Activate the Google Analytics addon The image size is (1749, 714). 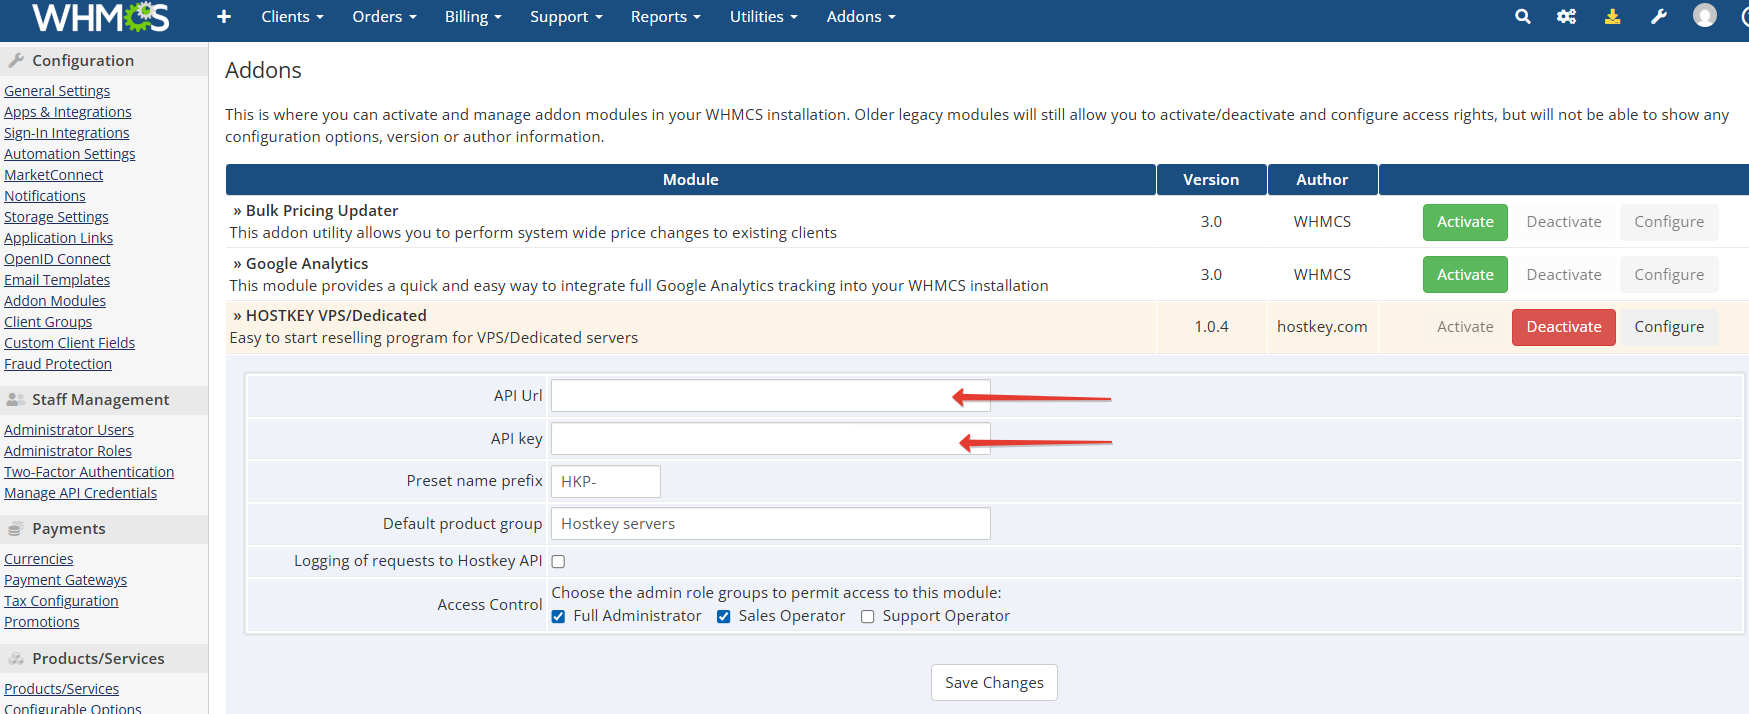pyautogui.click(x=1465, y=275)
